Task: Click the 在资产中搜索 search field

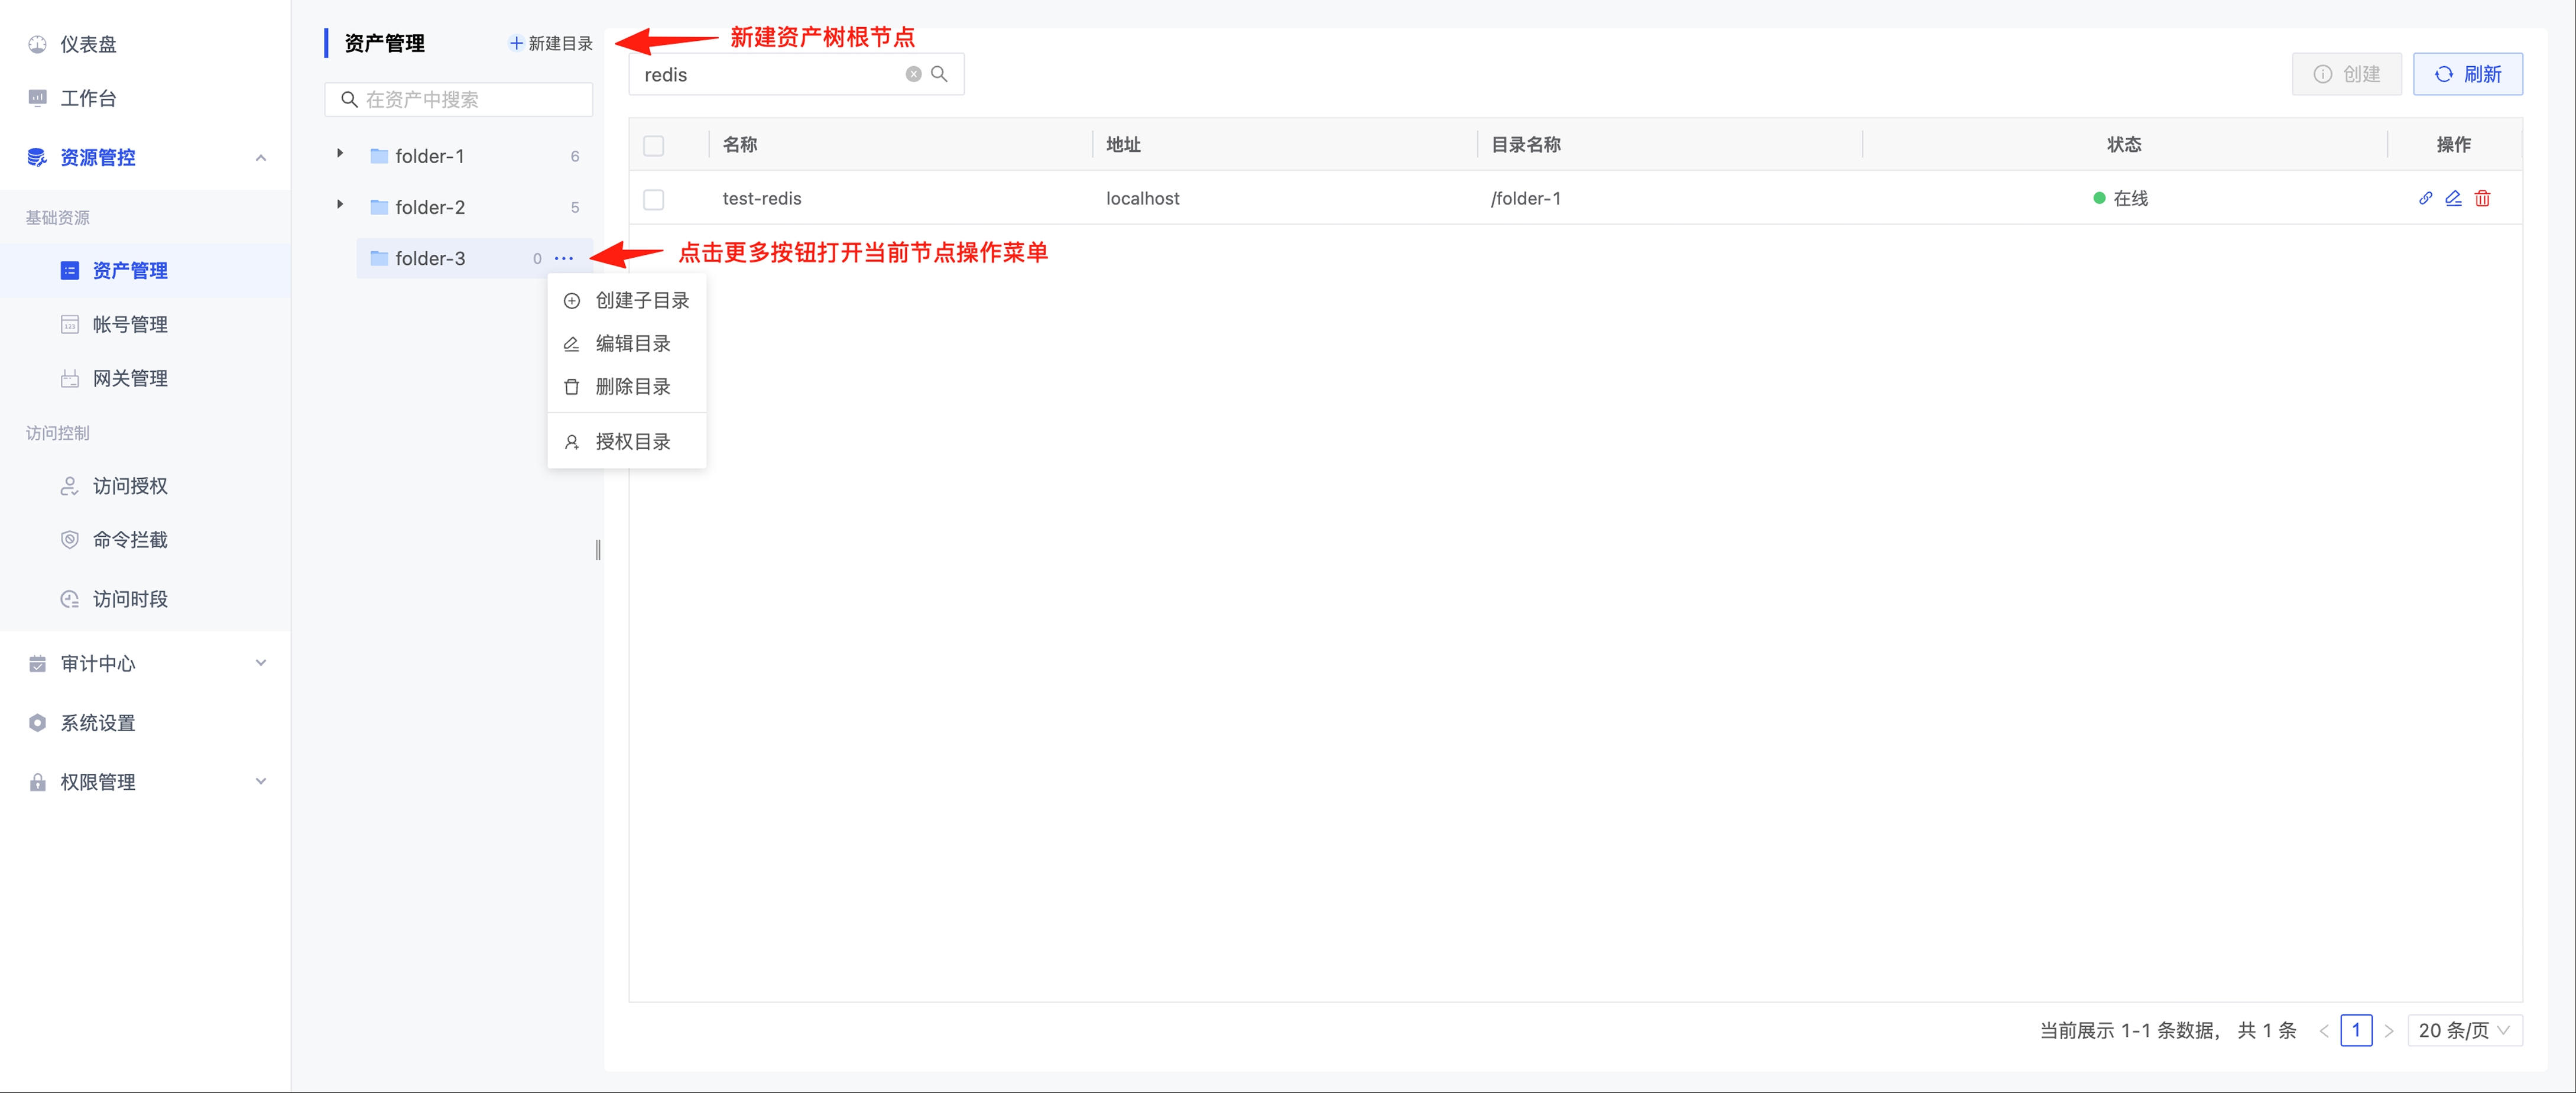Action: coord(459,100)
